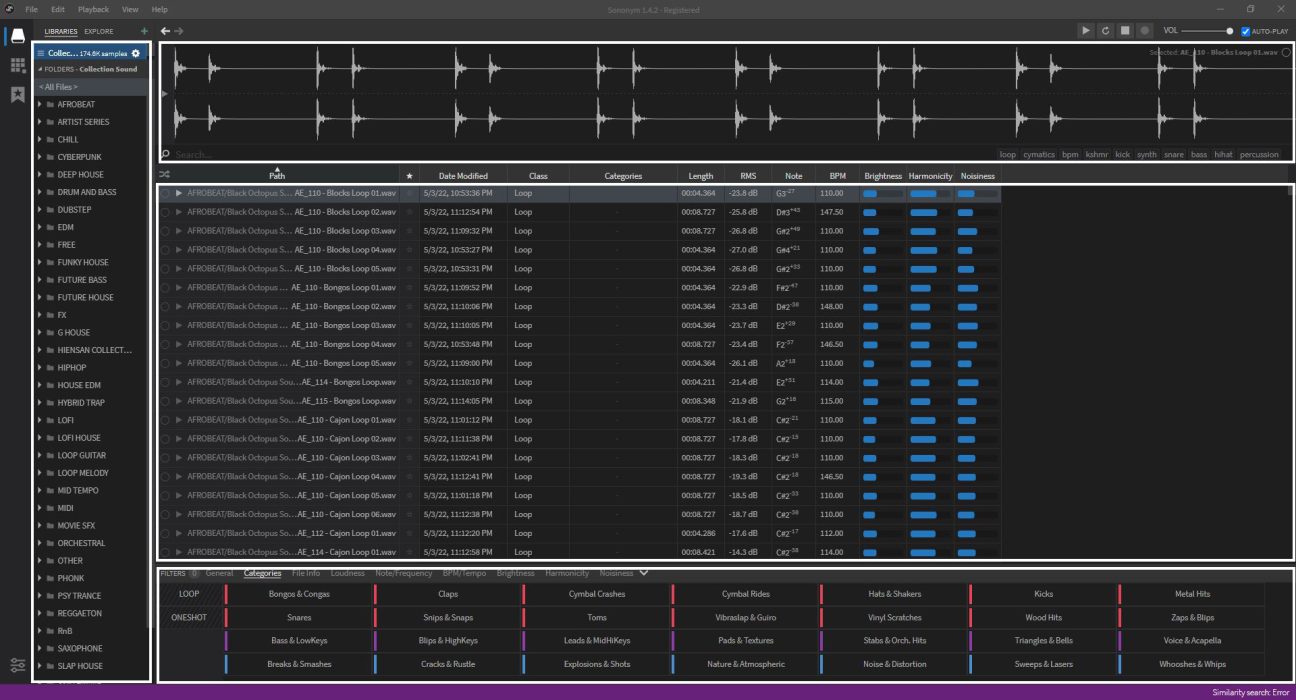The image size is (1296, 700).
Task: Expand the CYBERPUNK folder
Action: [39, 157]
